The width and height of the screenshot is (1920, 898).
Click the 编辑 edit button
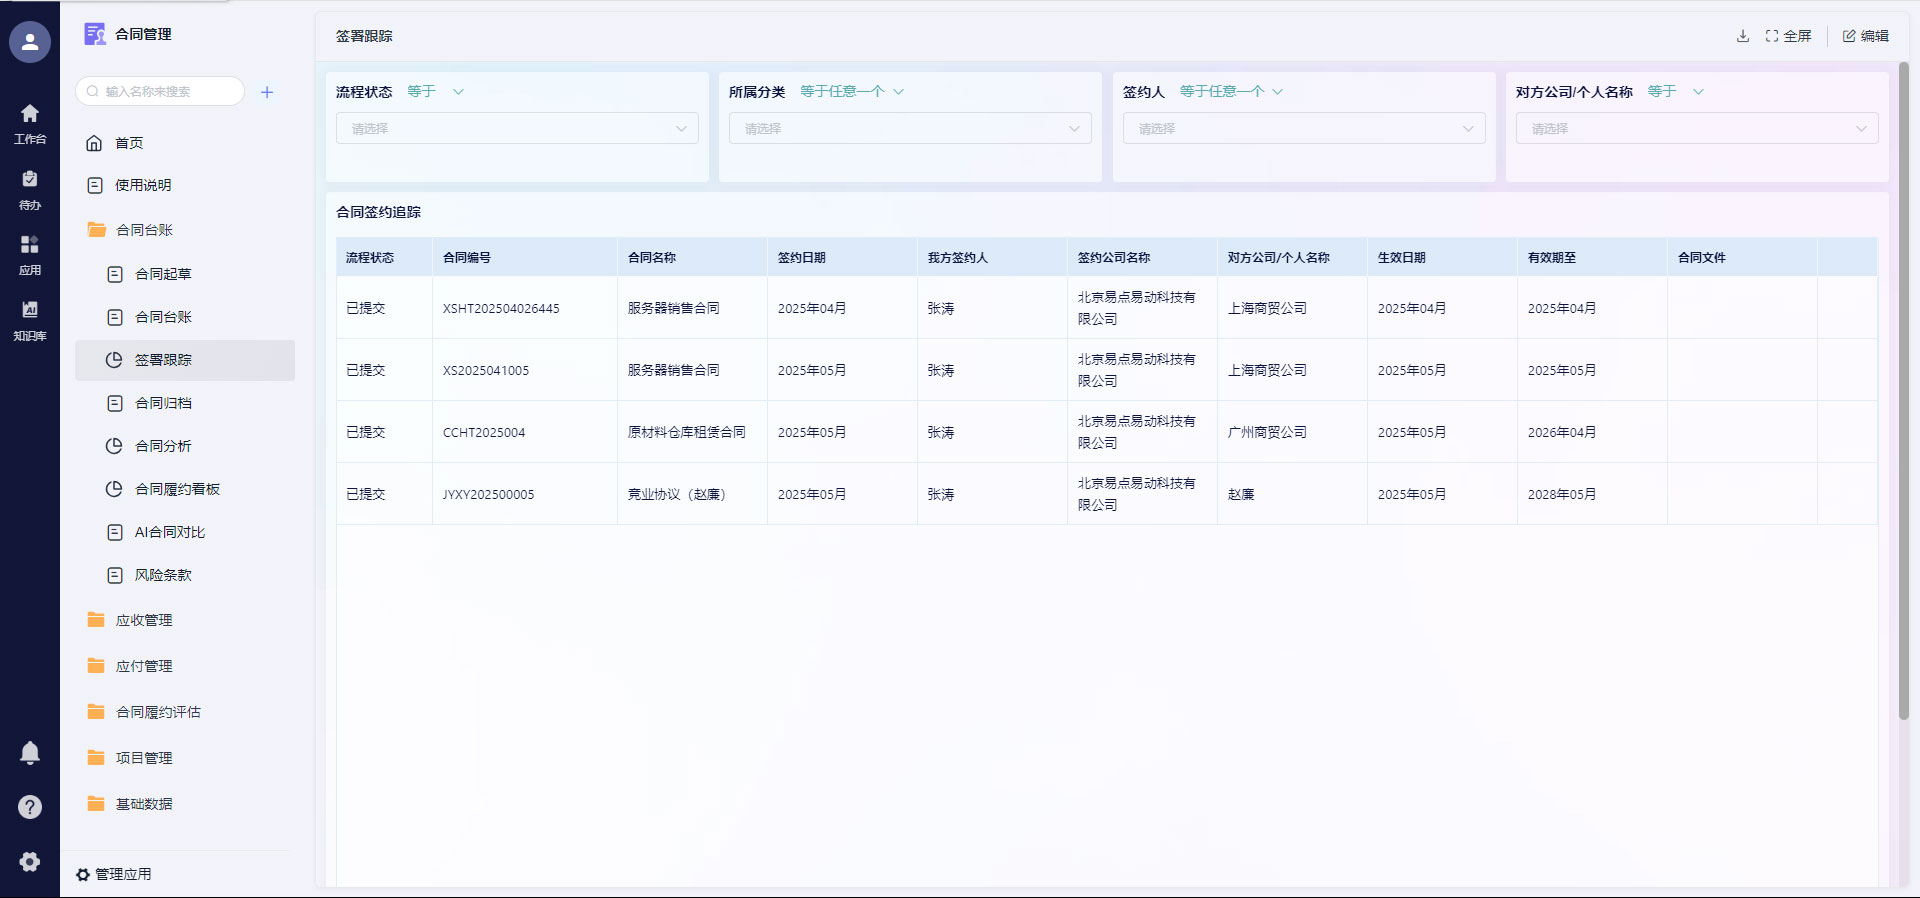pyautogui.click(x=1865, y=36)
